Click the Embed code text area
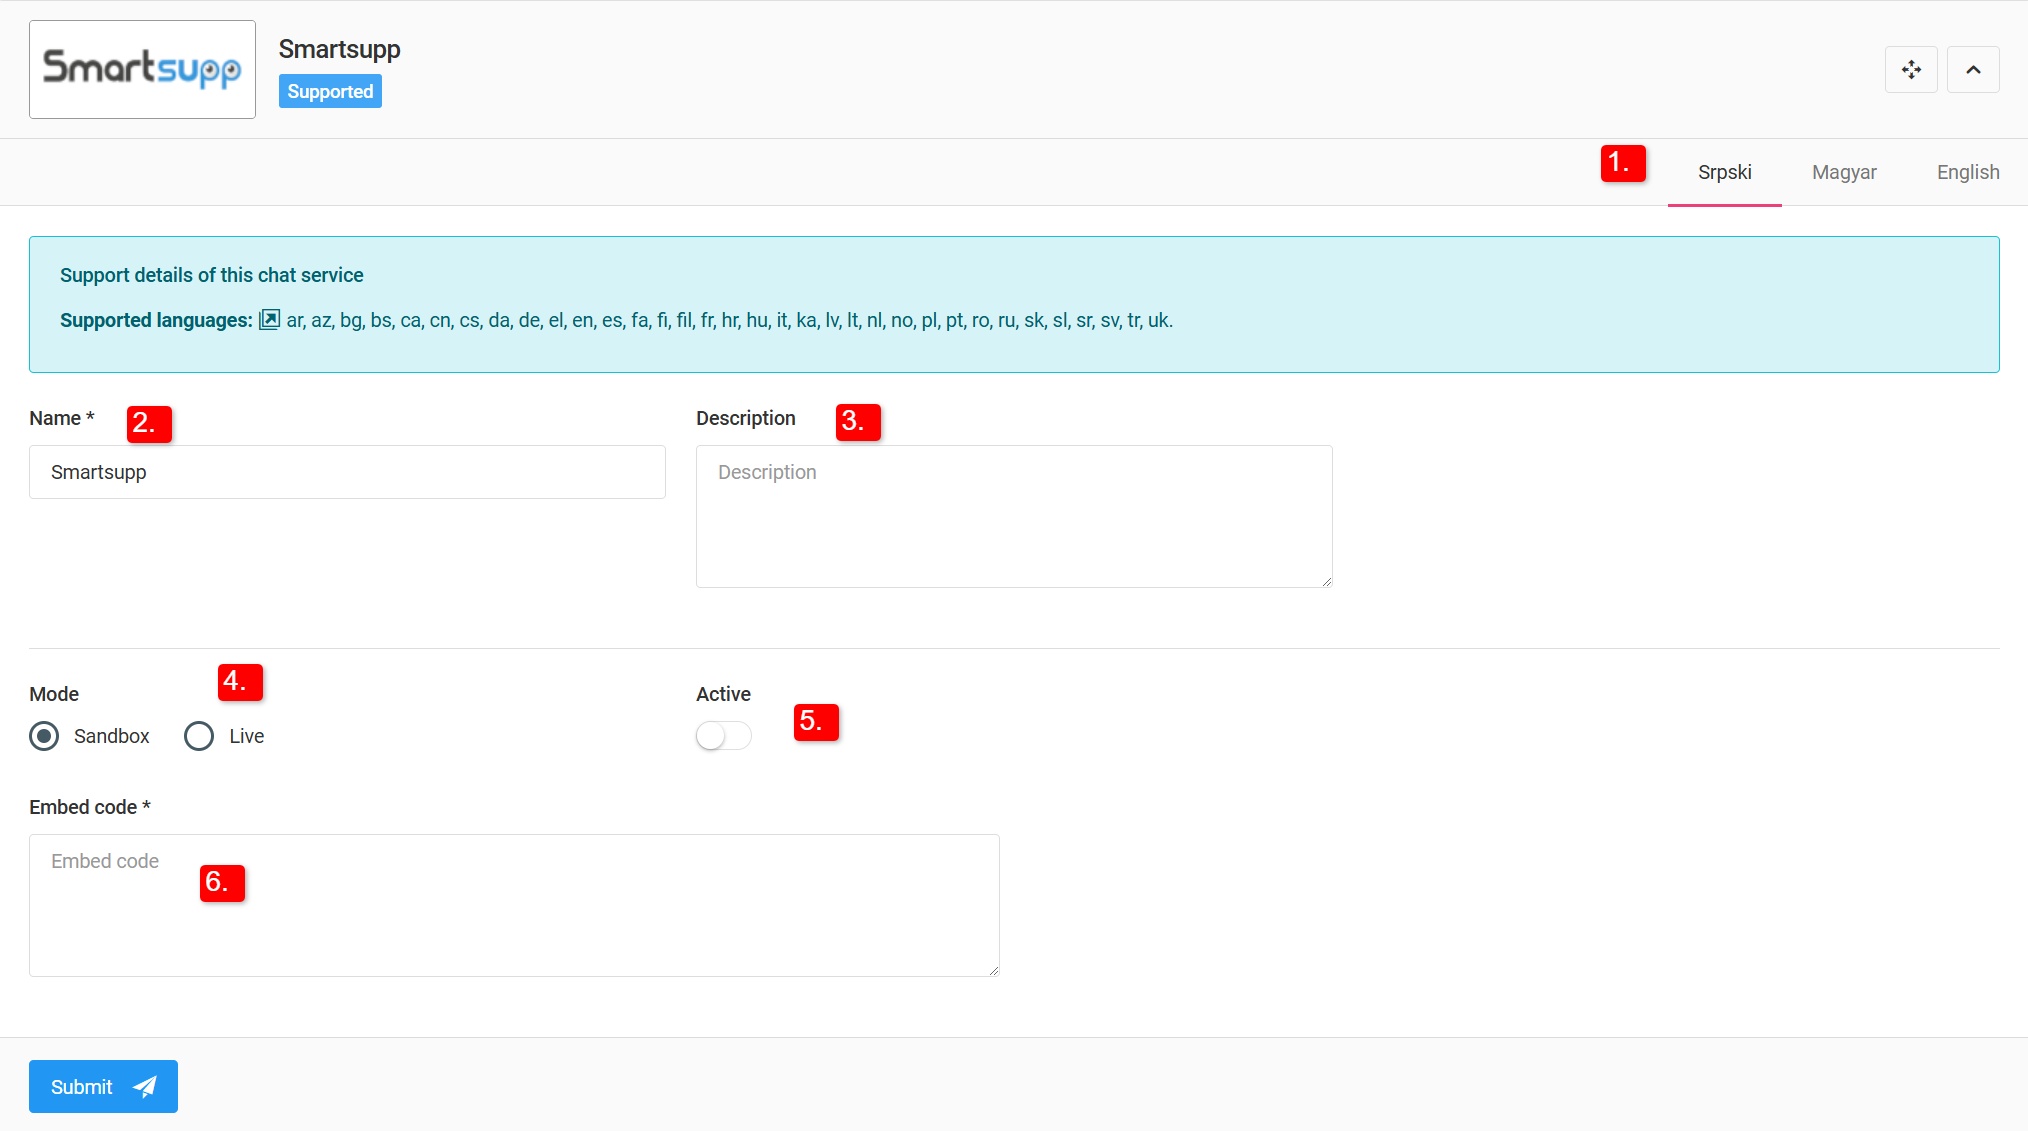 point(513,905)
